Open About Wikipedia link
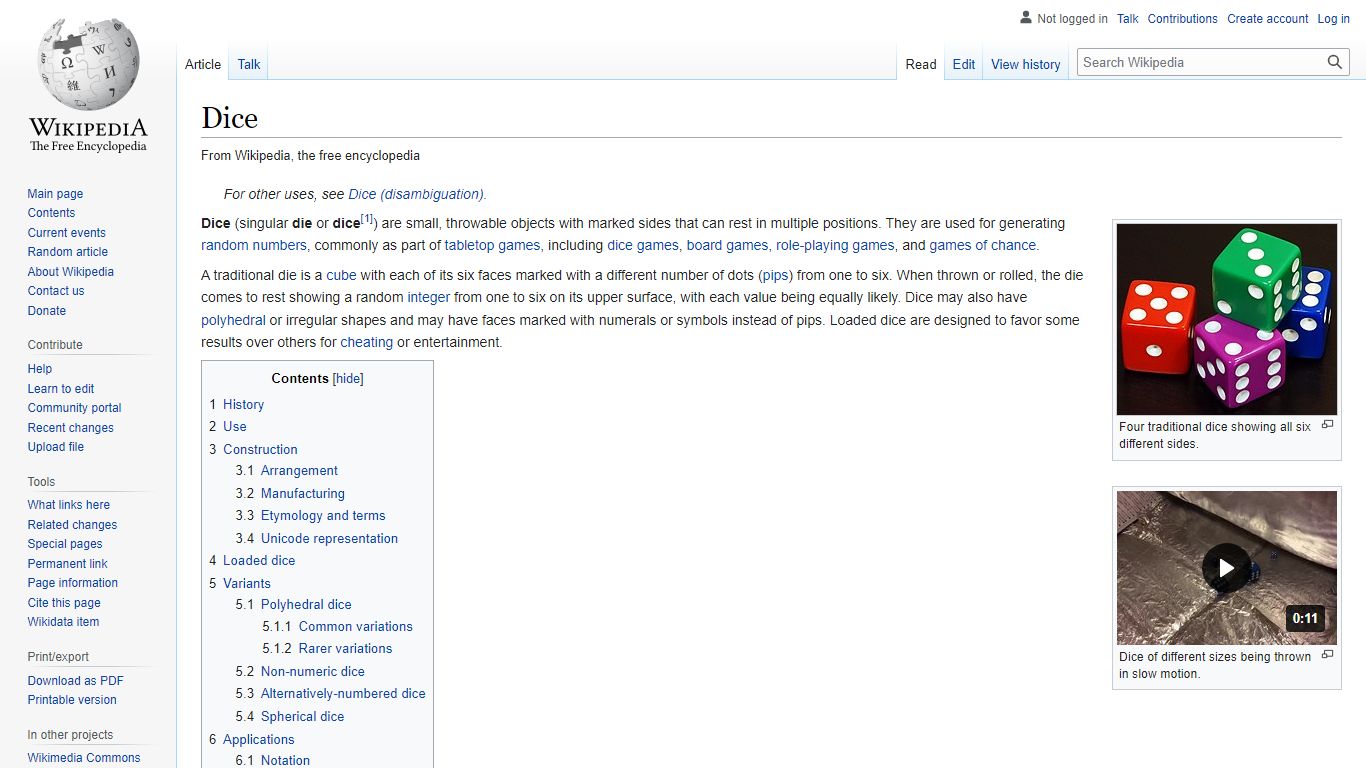The height and width of the screenshot is (768, 1366). [x=71, y=272]
